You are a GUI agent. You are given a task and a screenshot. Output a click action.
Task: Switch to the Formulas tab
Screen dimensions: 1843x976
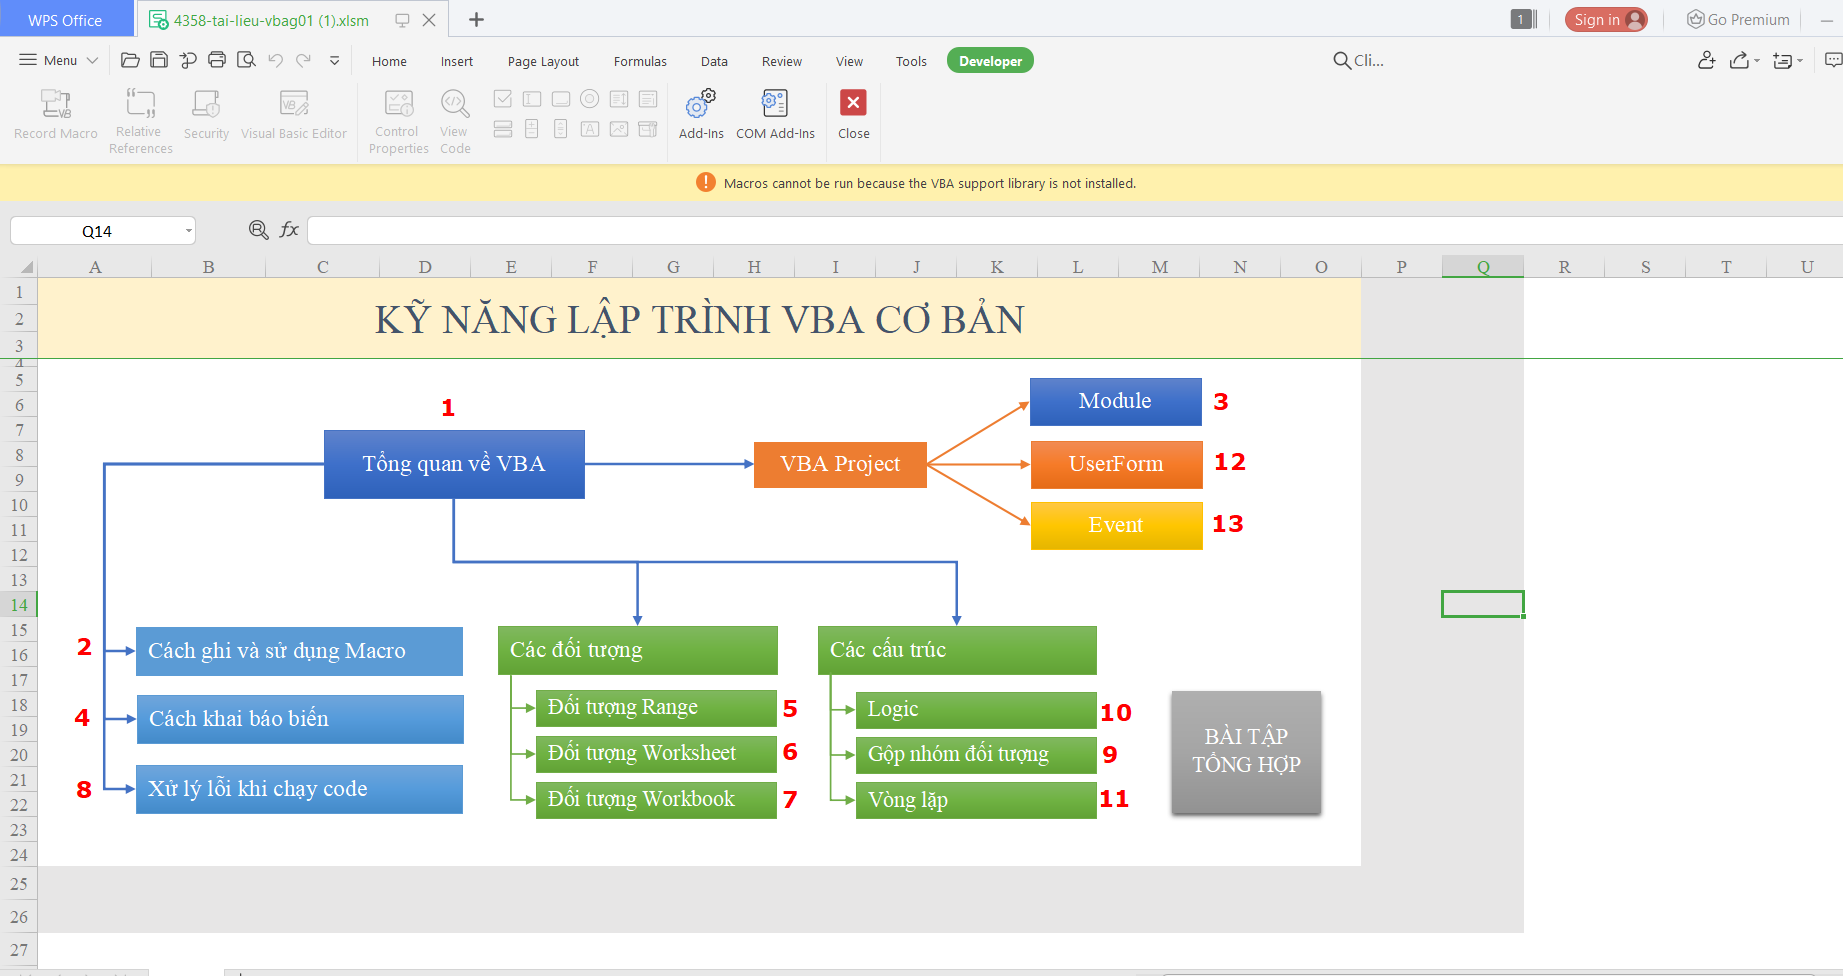pos(640,61)
